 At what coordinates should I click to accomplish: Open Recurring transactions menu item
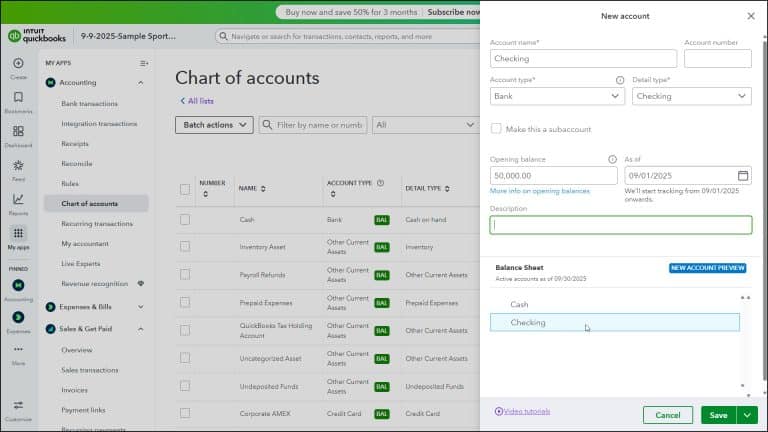tap(97, 224)
